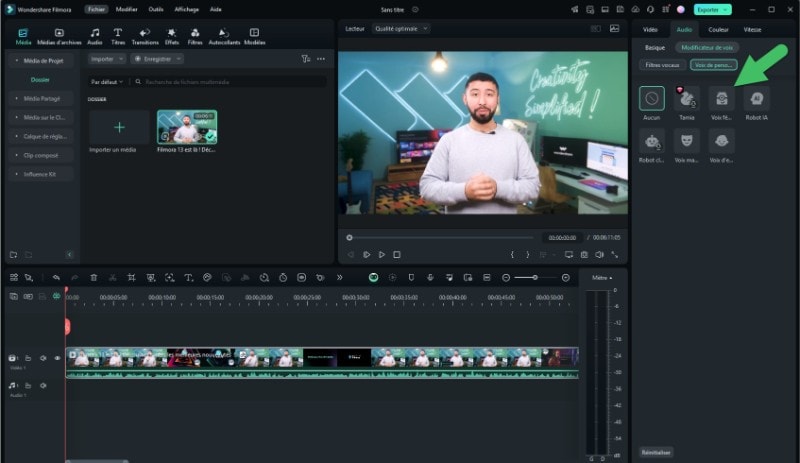Open the Mètre dropdown

602,278
